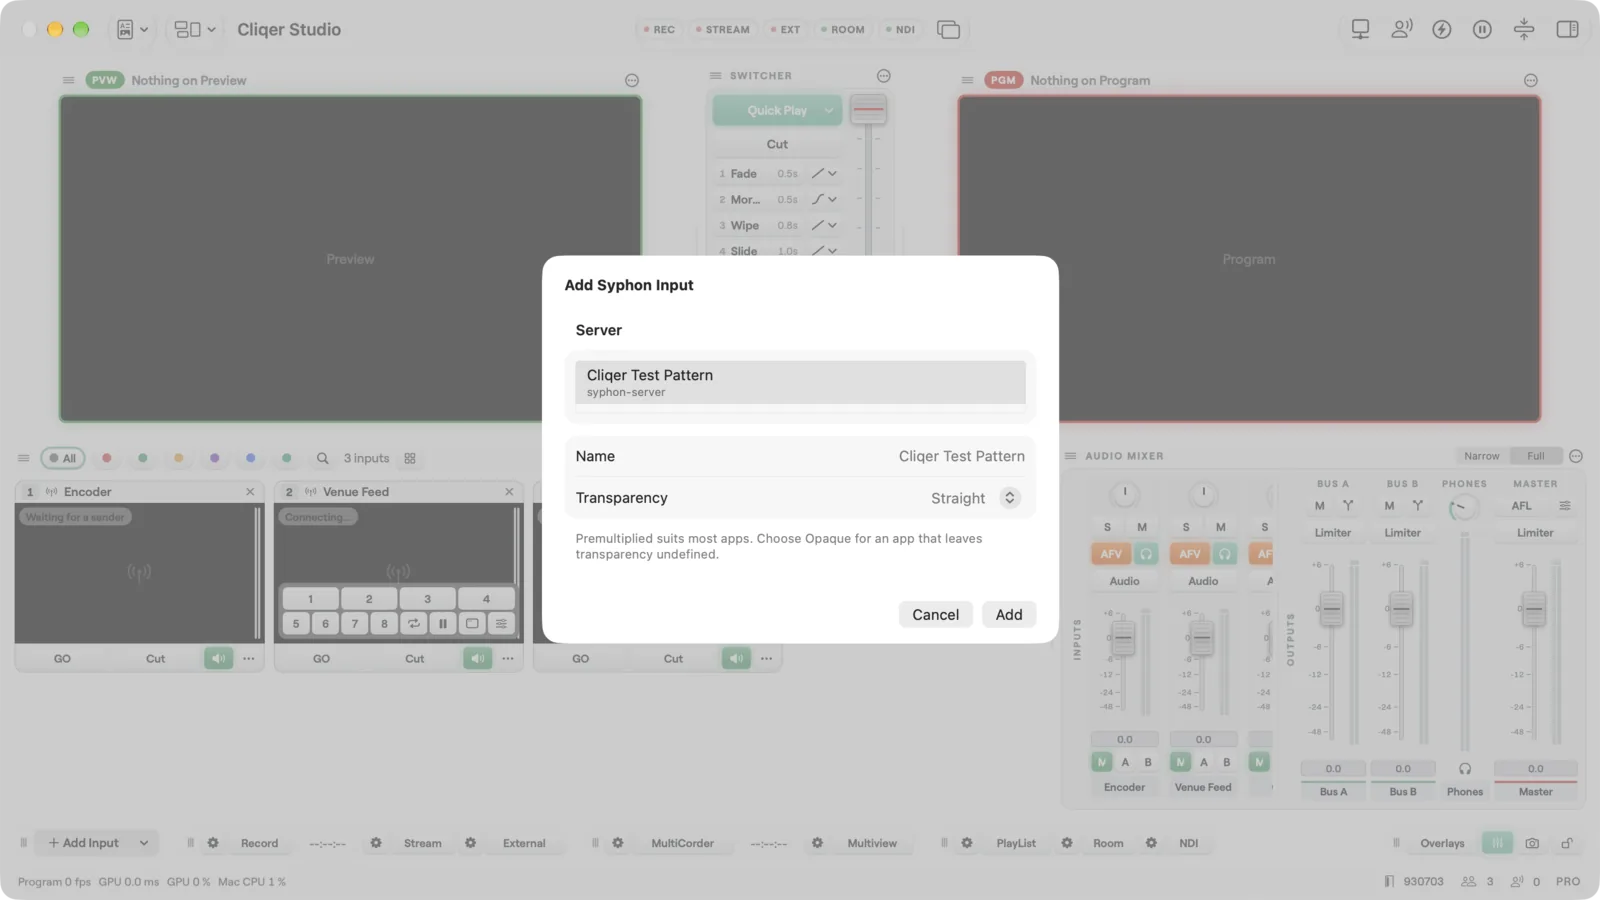Open the talkback person icon

pyautogui.click(x=1402, y=30)
